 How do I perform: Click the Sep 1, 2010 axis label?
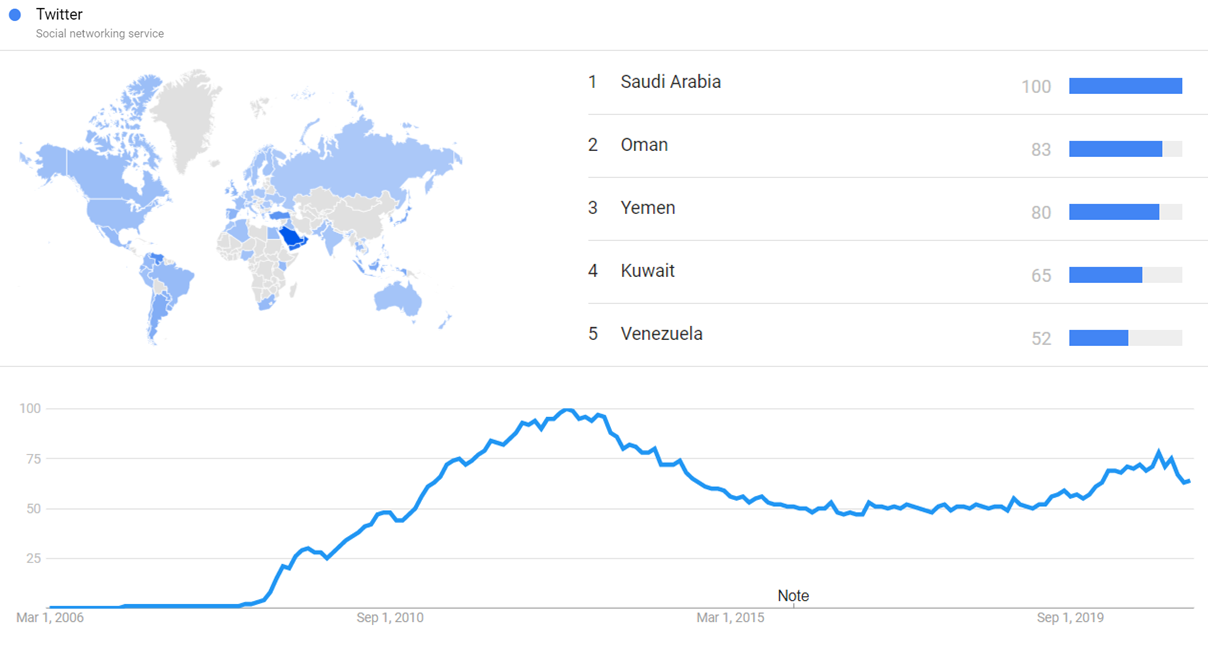click(390, 618)
